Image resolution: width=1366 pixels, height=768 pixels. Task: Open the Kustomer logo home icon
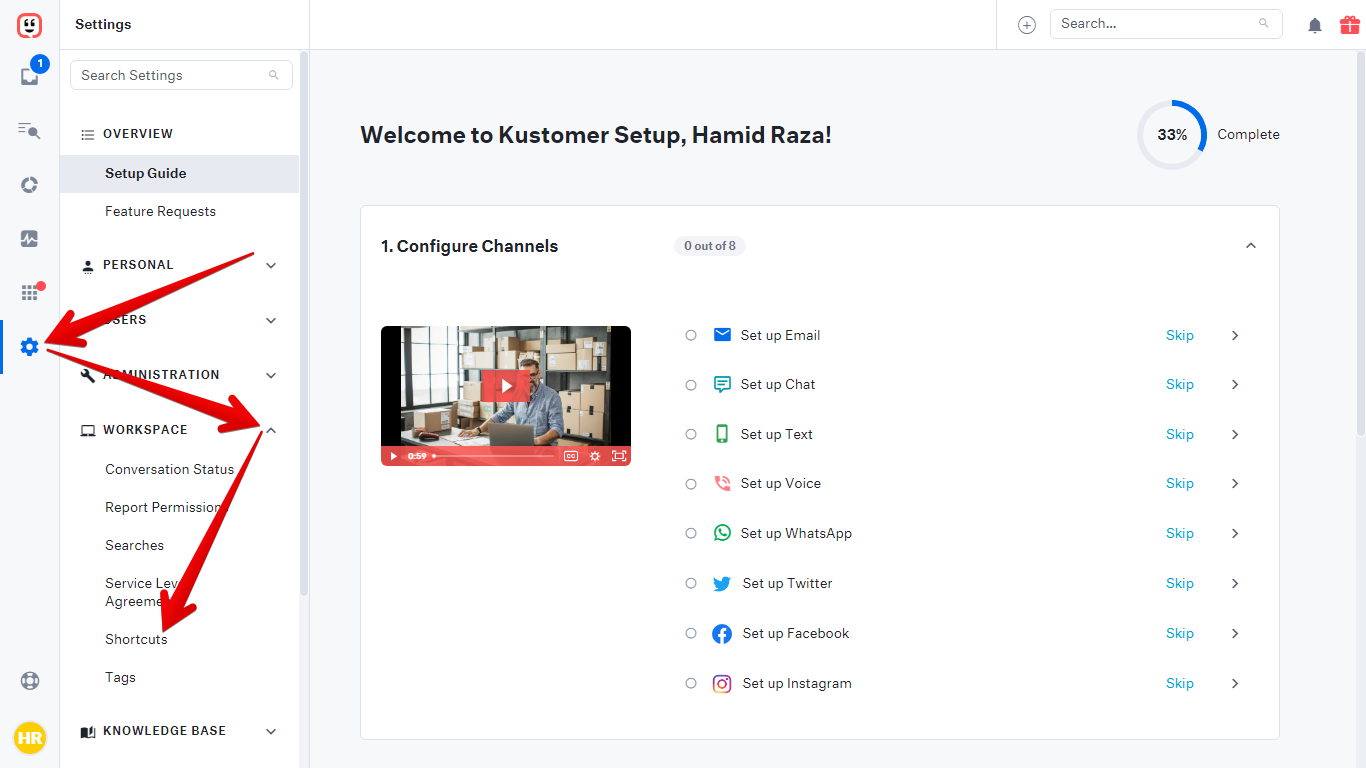pyautogui.click(x=30, y=25)
